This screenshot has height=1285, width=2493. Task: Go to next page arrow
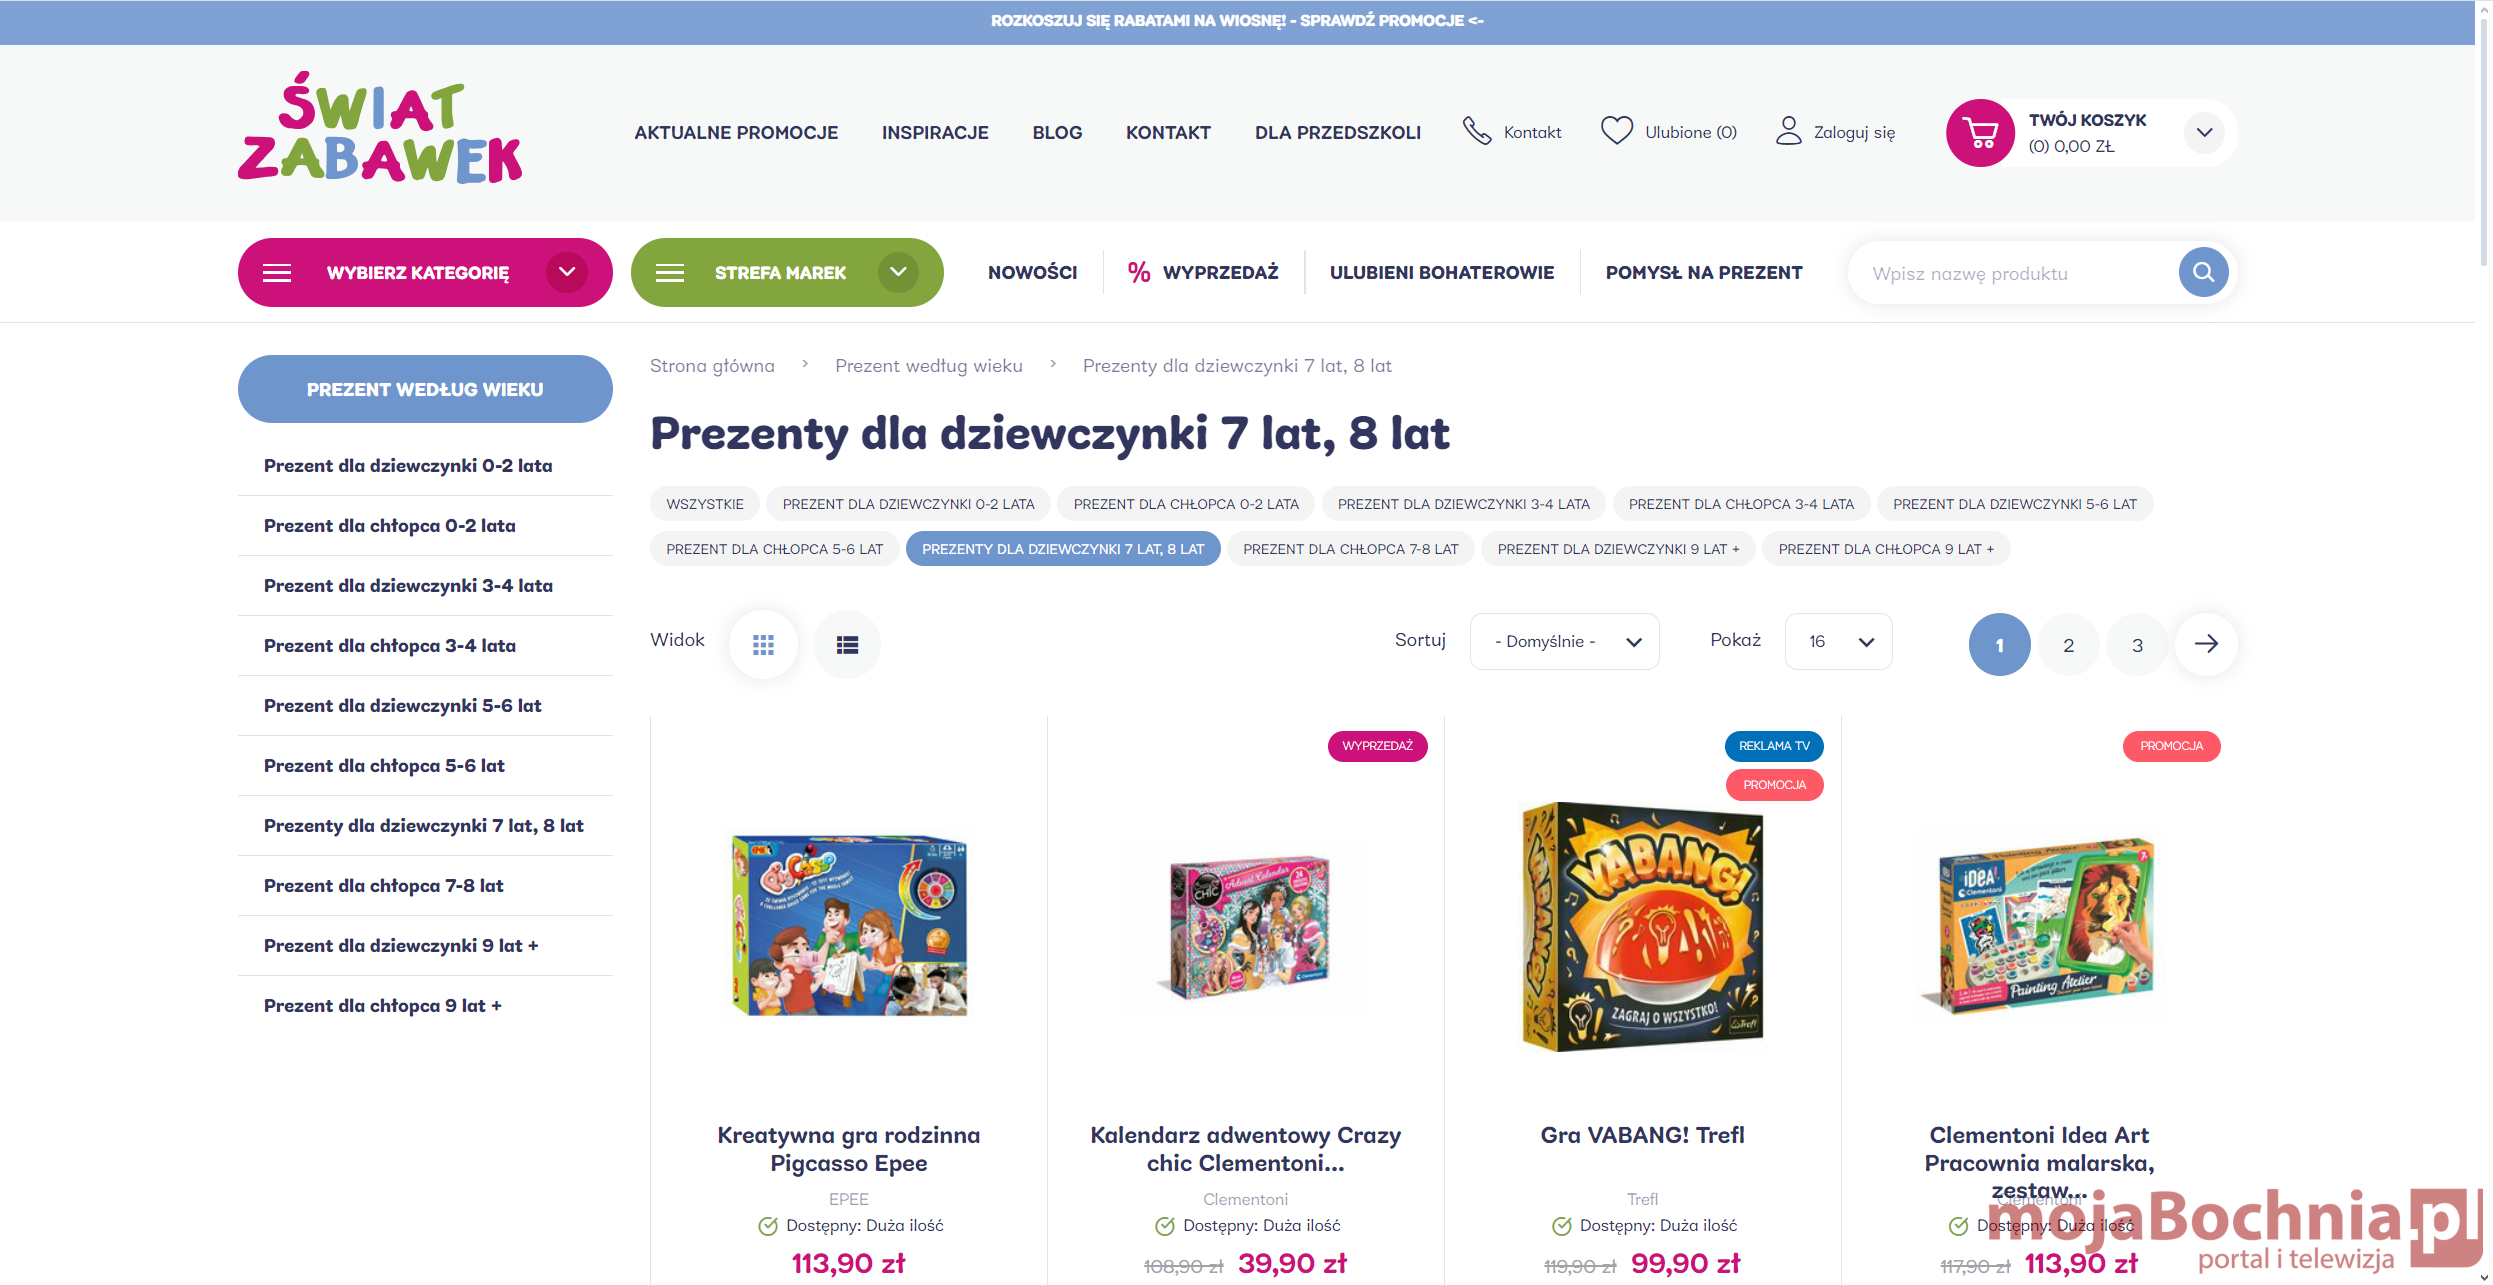(2206, 644)
